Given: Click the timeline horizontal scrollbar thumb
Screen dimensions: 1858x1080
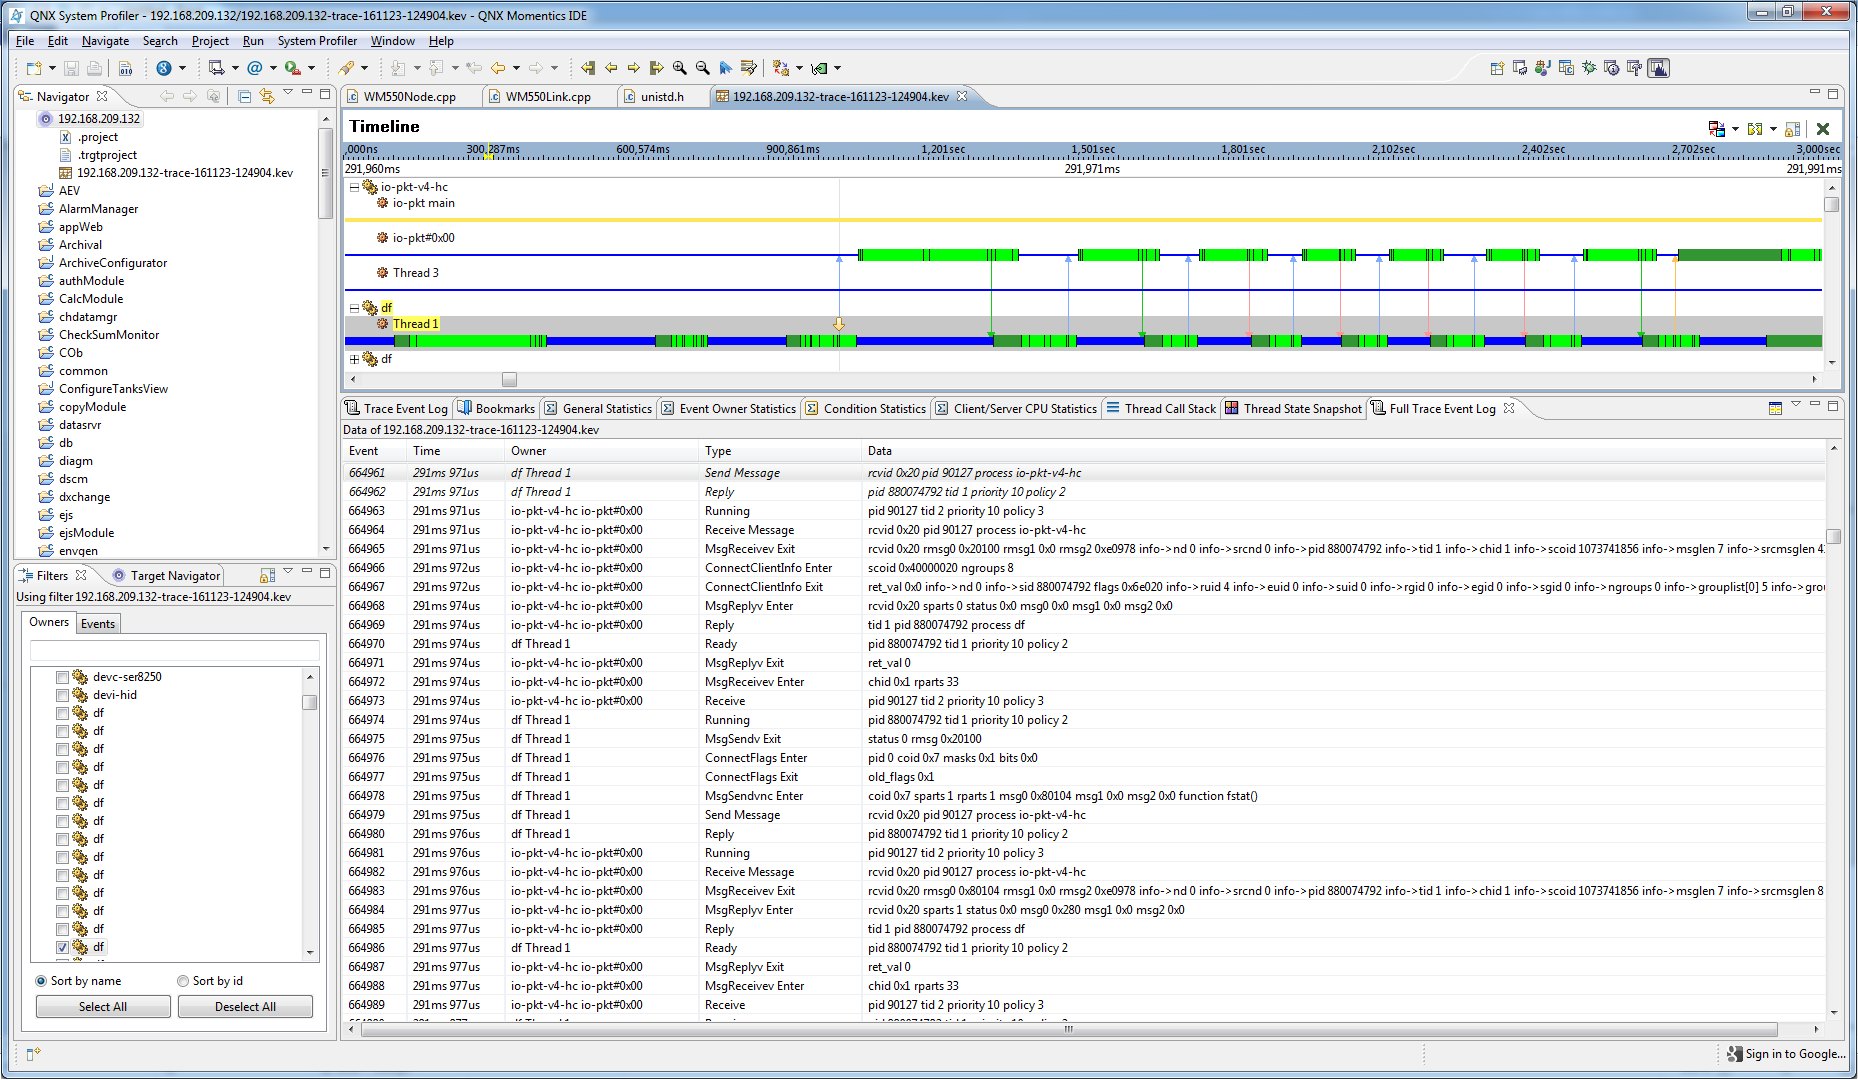Looking at the screenshot, I should (509, 380).
